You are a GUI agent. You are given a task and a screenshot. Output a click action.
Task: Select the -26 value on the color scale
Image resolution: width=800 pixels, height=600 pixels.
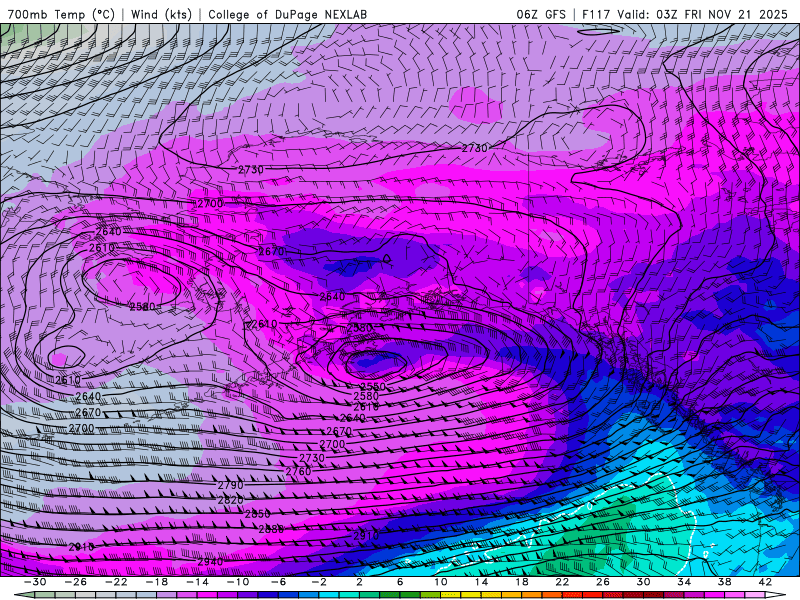coord(76,582)
